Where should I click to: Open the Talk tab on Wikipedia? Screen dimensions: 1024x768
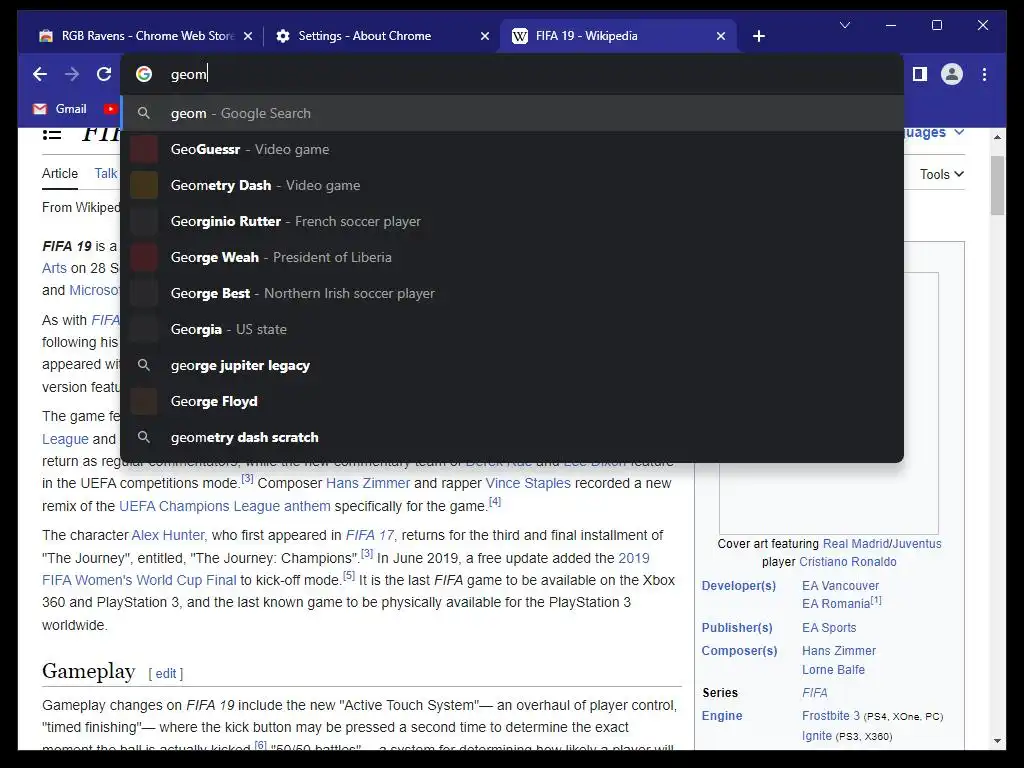point(105,173)
